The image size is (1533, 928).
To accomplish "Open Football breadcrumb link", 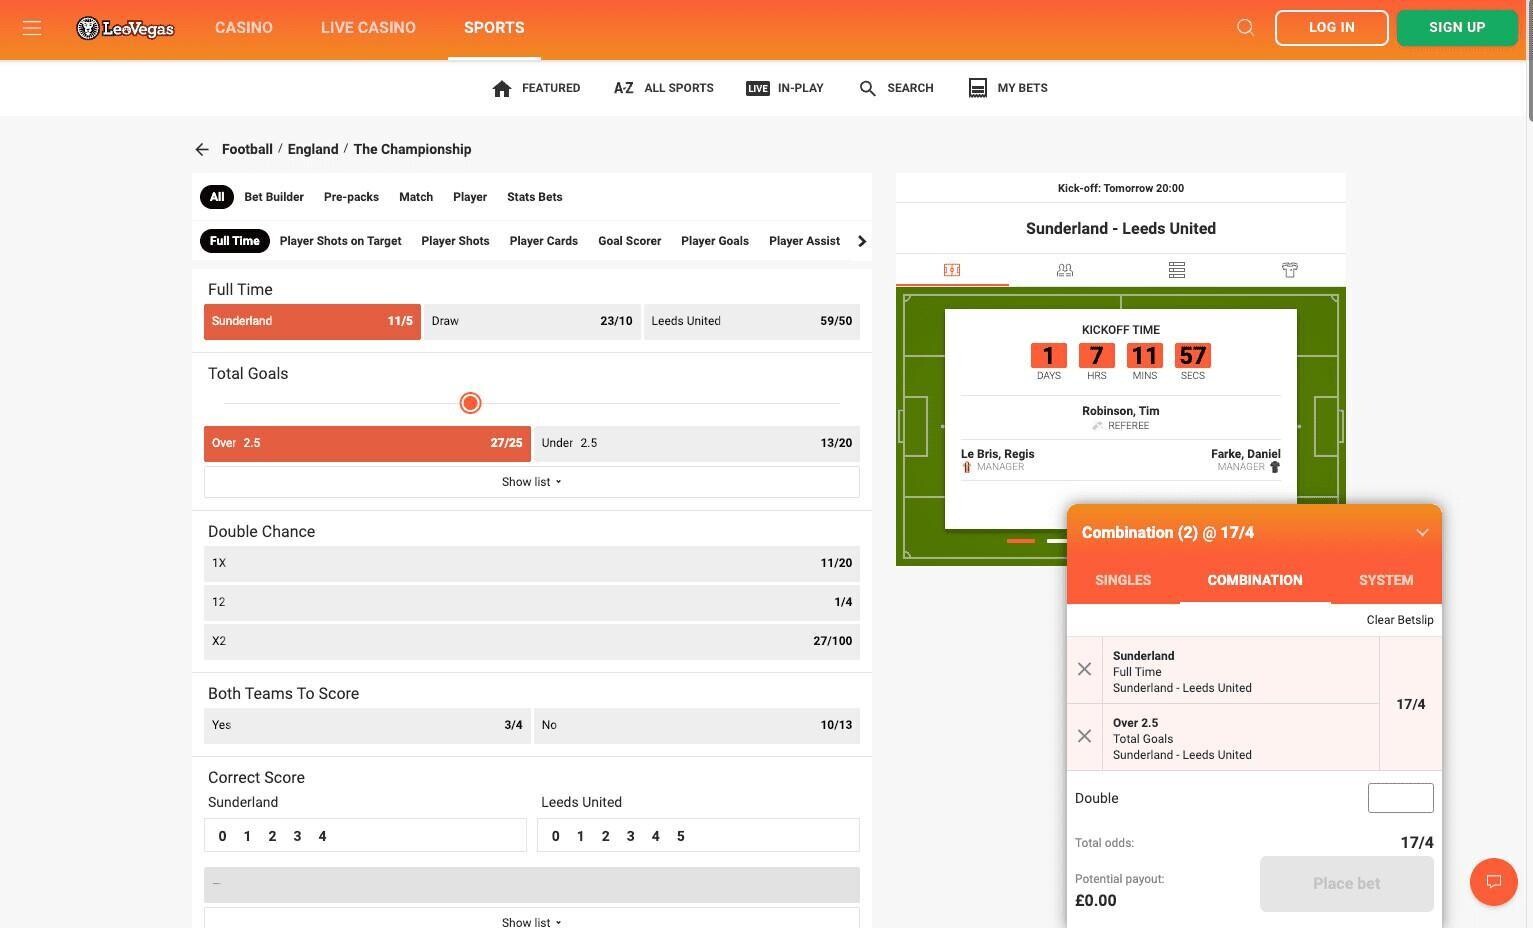I will pos(247,149).
